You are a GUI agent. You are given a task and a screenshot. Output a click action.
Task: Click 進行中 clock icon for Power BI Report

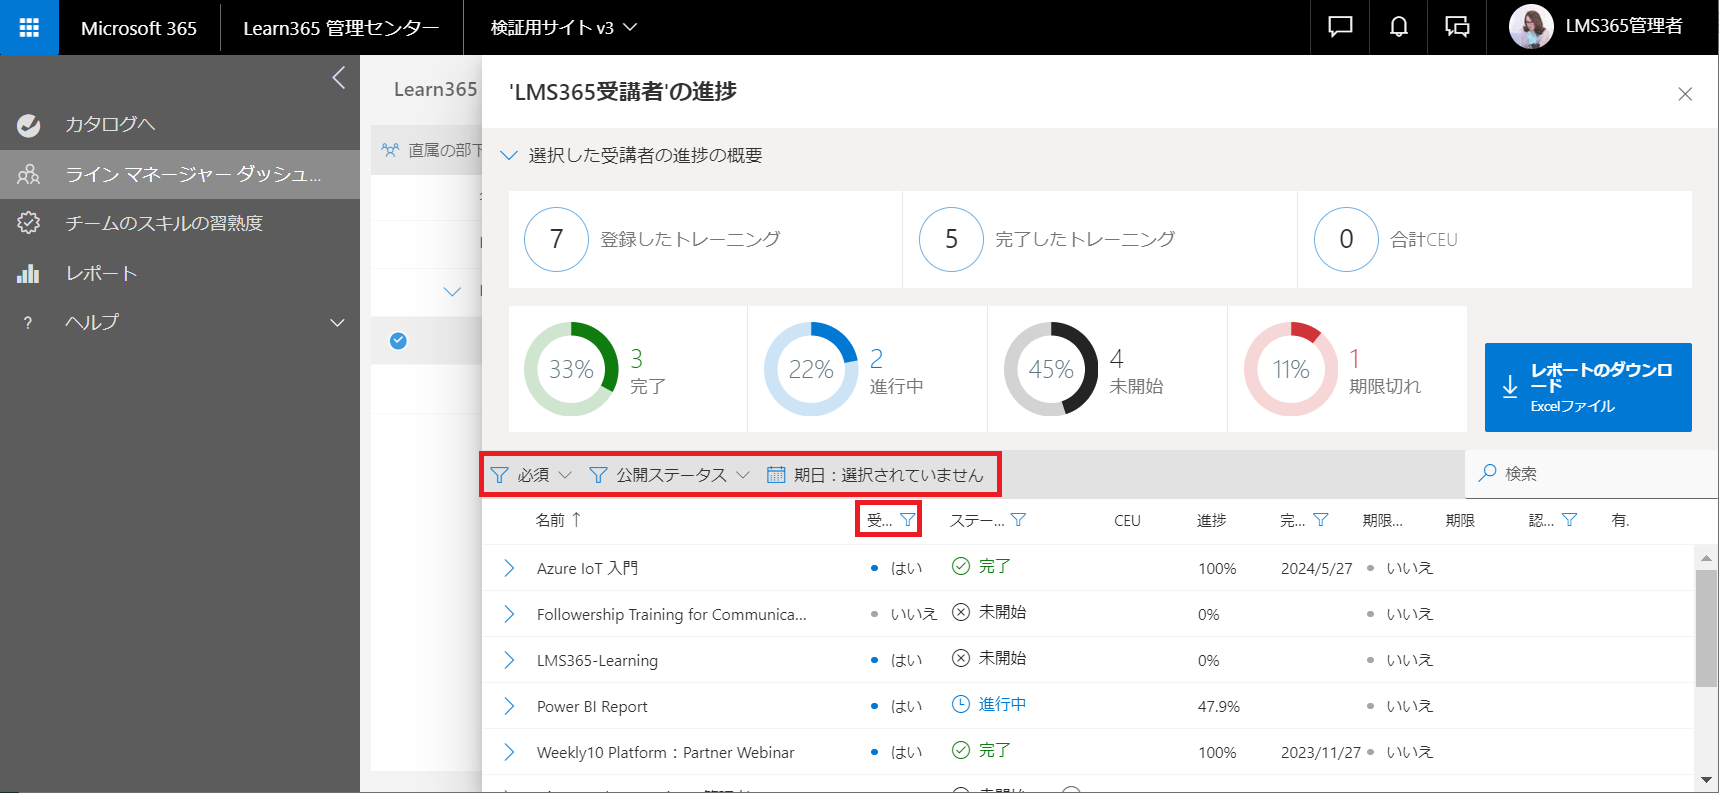(x=961, y=704)
